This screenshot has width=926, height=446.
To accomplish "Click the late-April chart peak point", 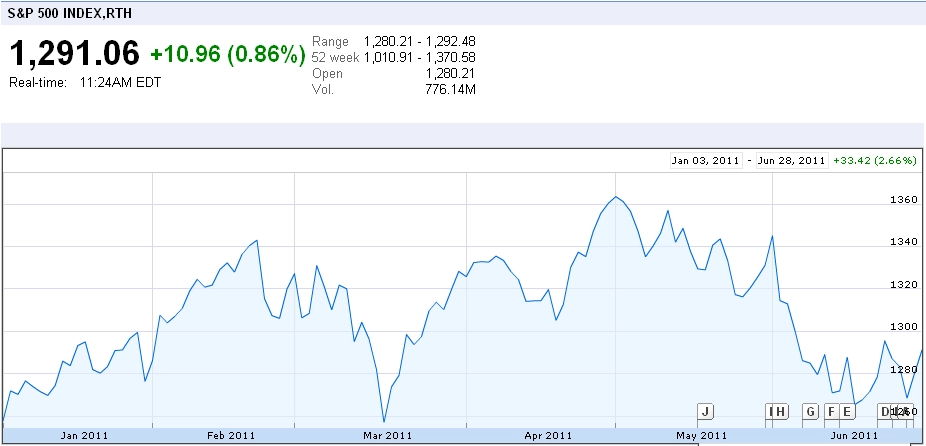I will 615,197.
